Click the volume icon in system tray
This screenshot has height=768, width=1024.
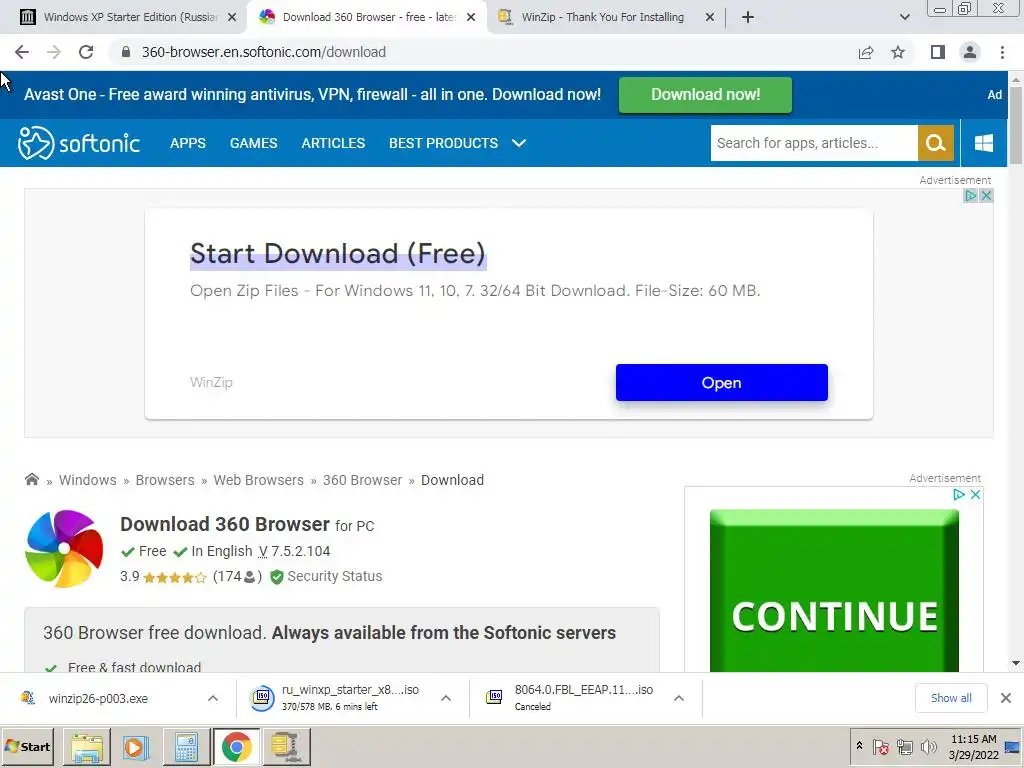click(927, 746)
